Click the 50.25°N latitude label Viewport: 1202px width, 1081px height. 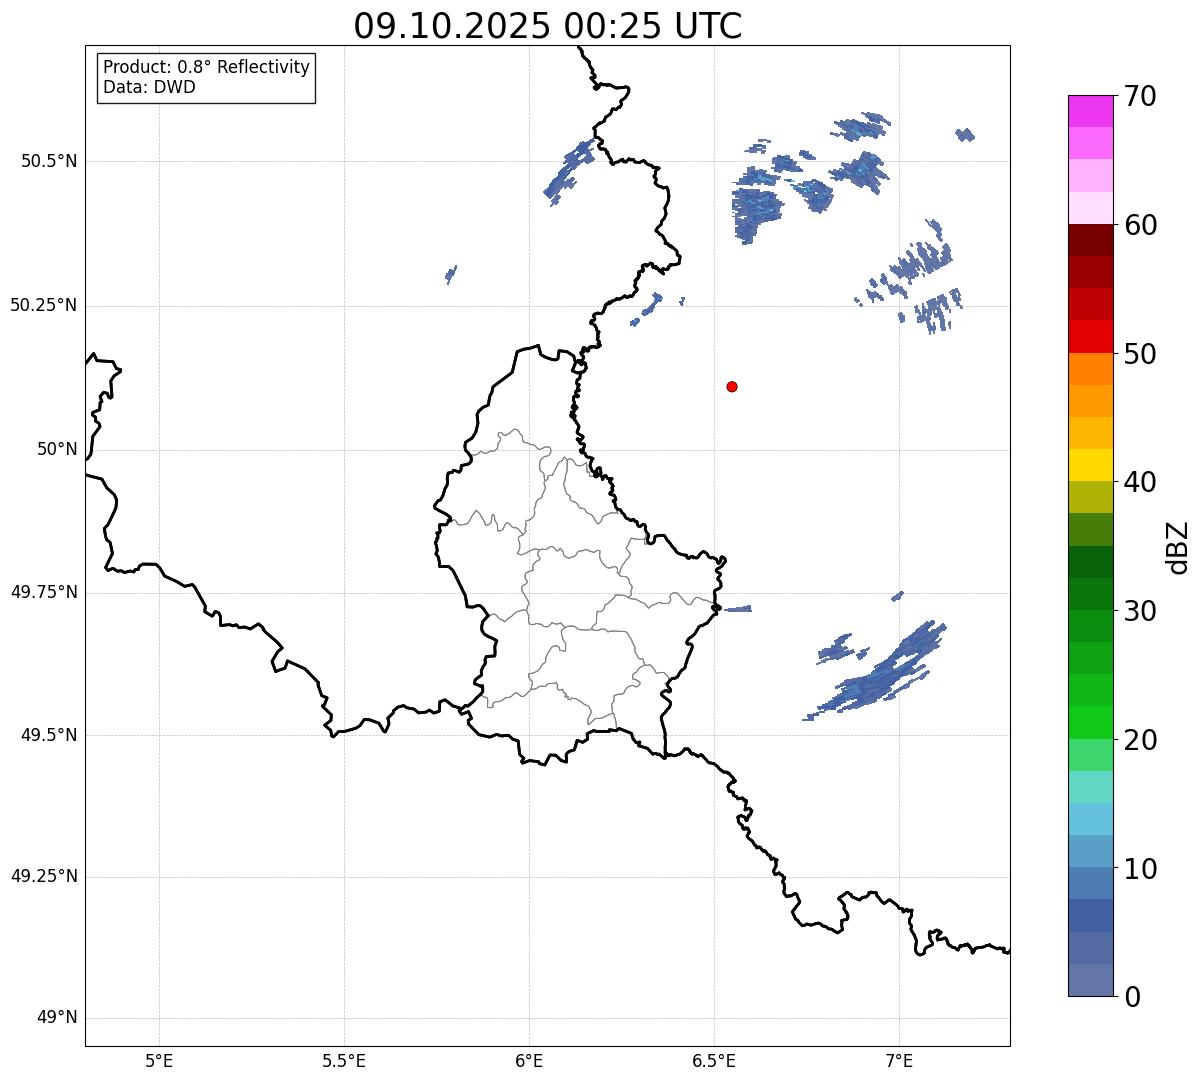click(44, 305)
